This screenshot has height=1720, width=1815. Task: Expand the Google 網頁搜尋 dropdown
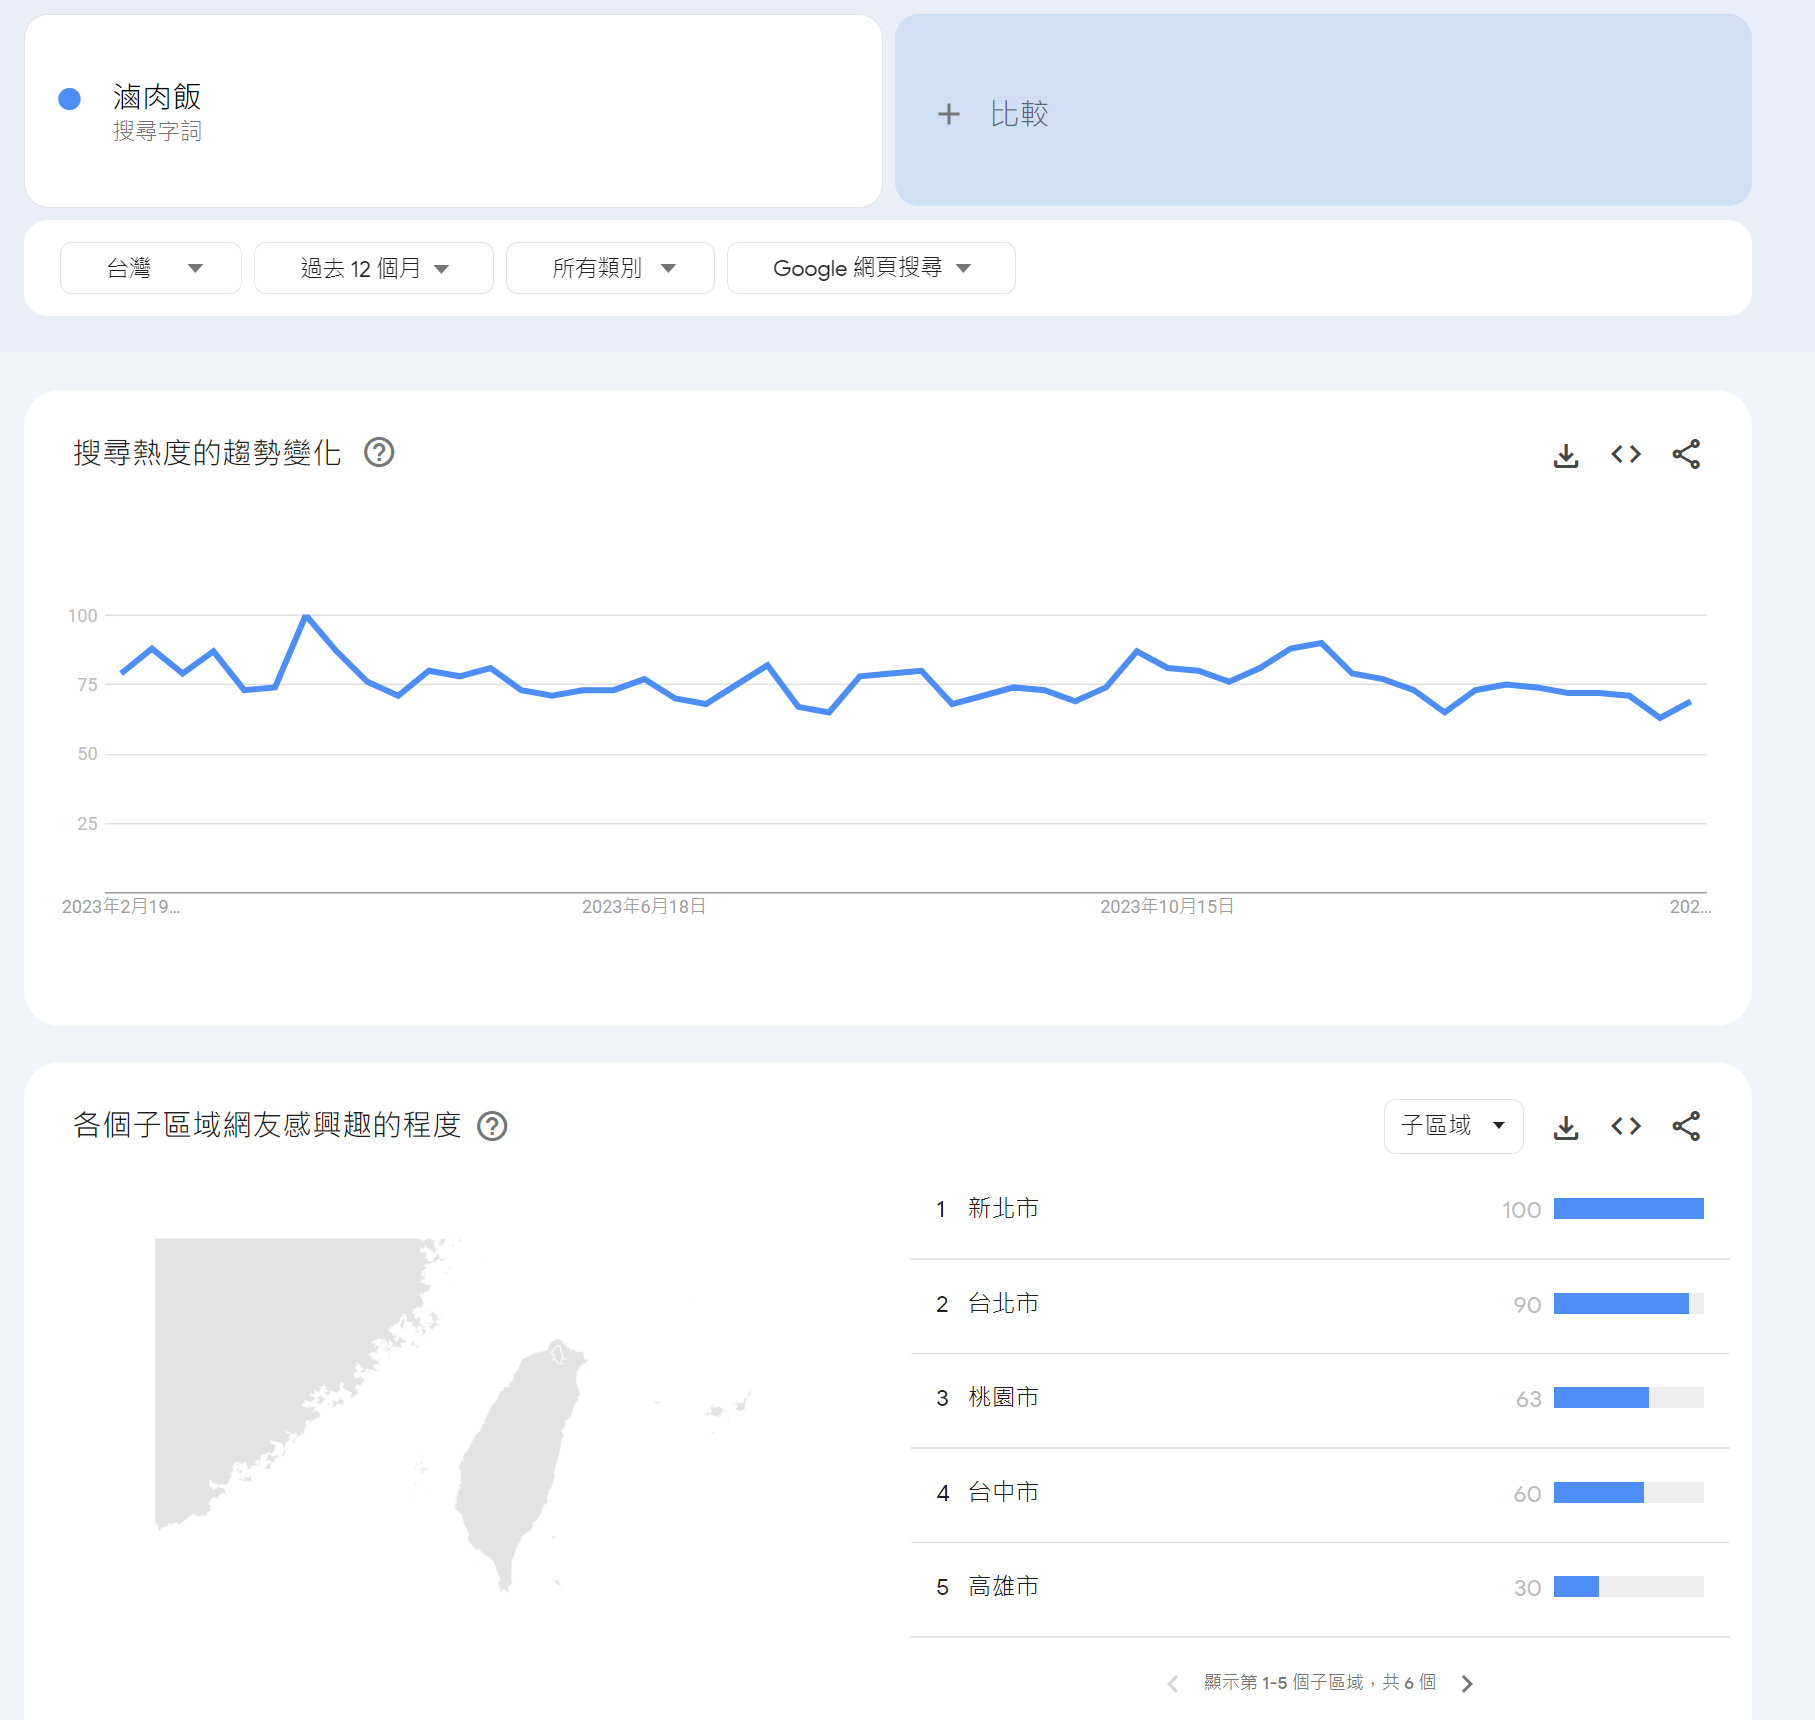tap(870, 268)
